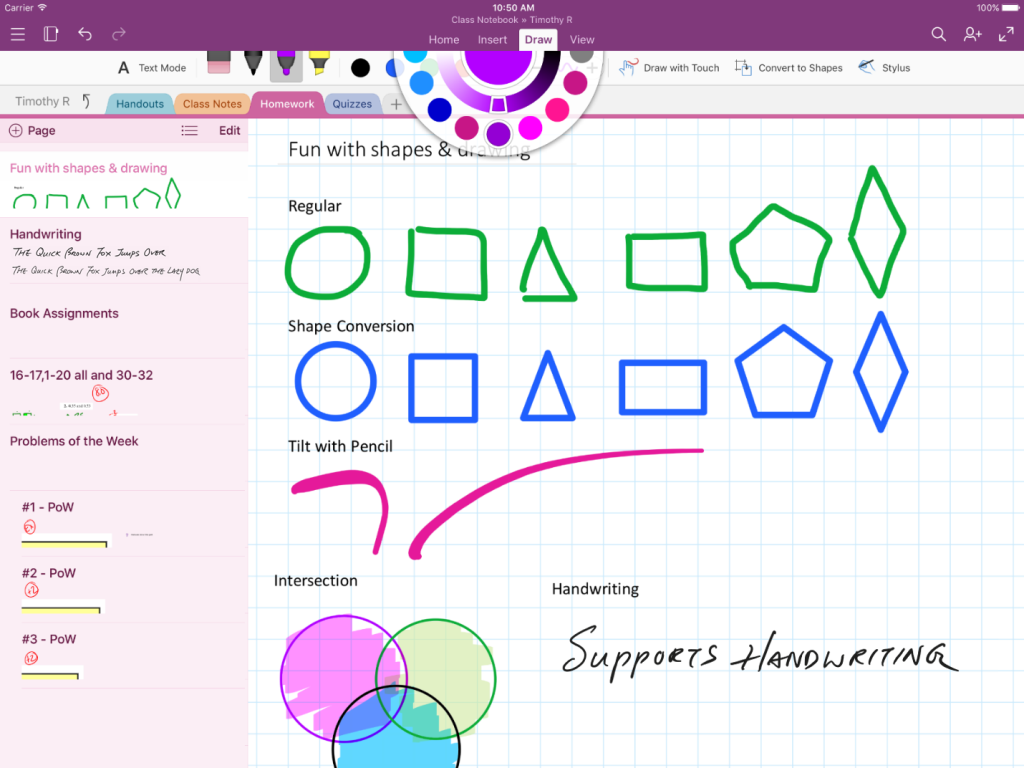
Task: Toggle Convert to Shapes mode
Action: coord(789,68)
